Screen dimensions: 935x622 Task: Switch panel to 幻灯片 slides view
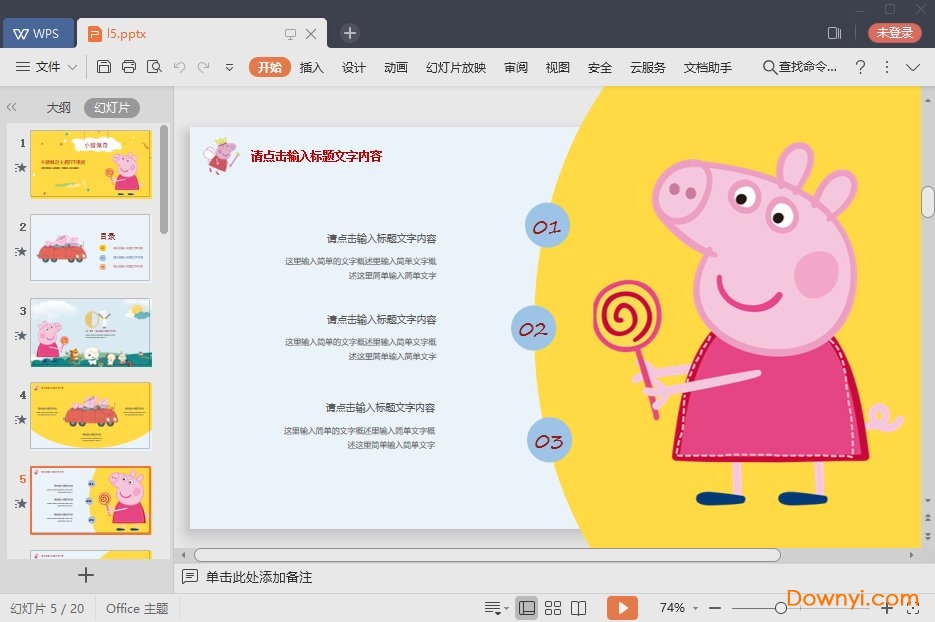tap(111, 108)
